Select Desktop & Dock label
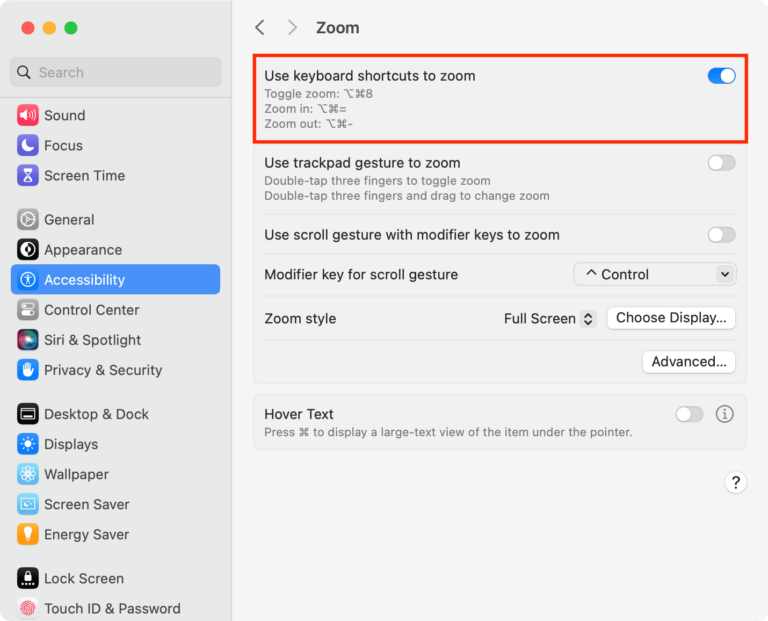Screen dimensions: 768x621 click(x=96, y=414)
